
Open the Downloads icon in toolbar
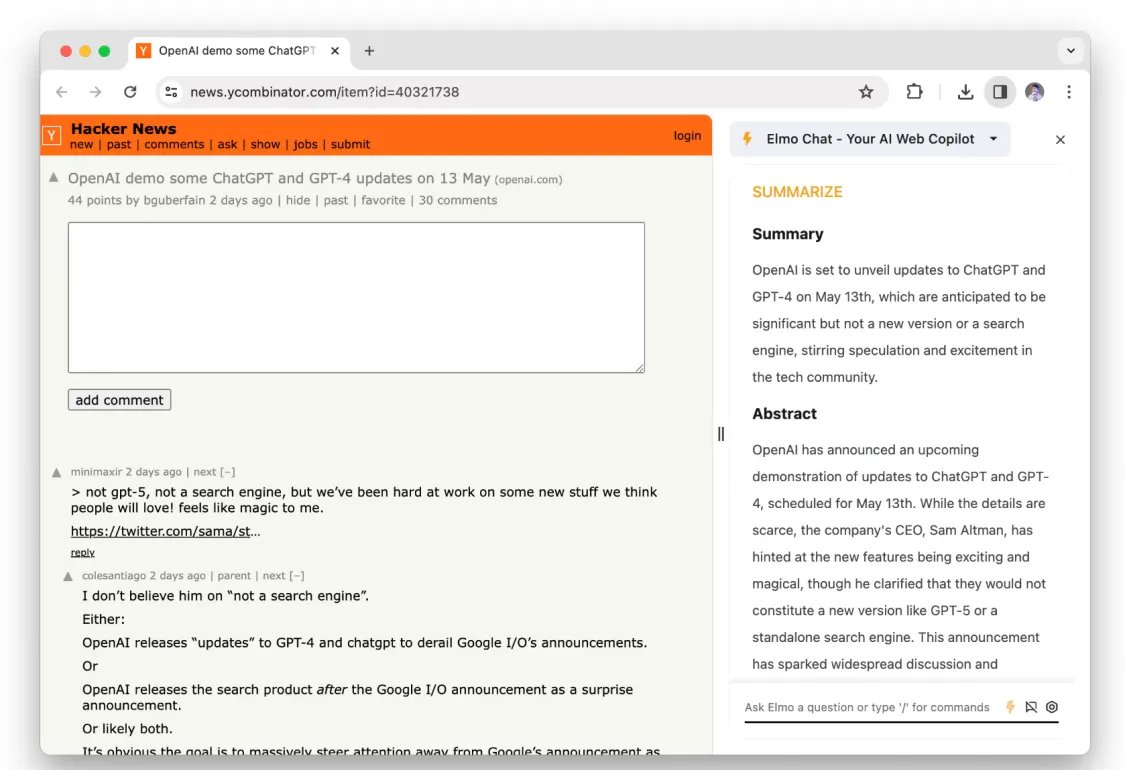(965, 92)
